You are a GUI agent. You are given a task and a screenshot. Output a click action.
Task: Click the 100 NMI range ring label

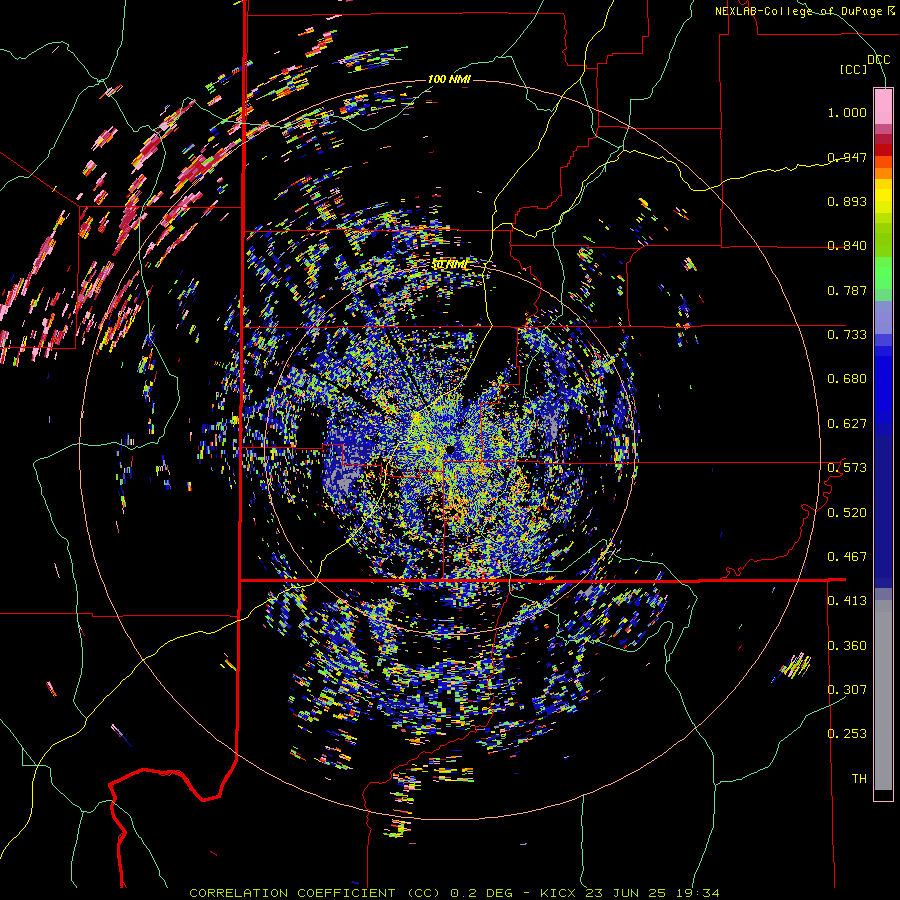pyautogui.click(x=449, y=79)
